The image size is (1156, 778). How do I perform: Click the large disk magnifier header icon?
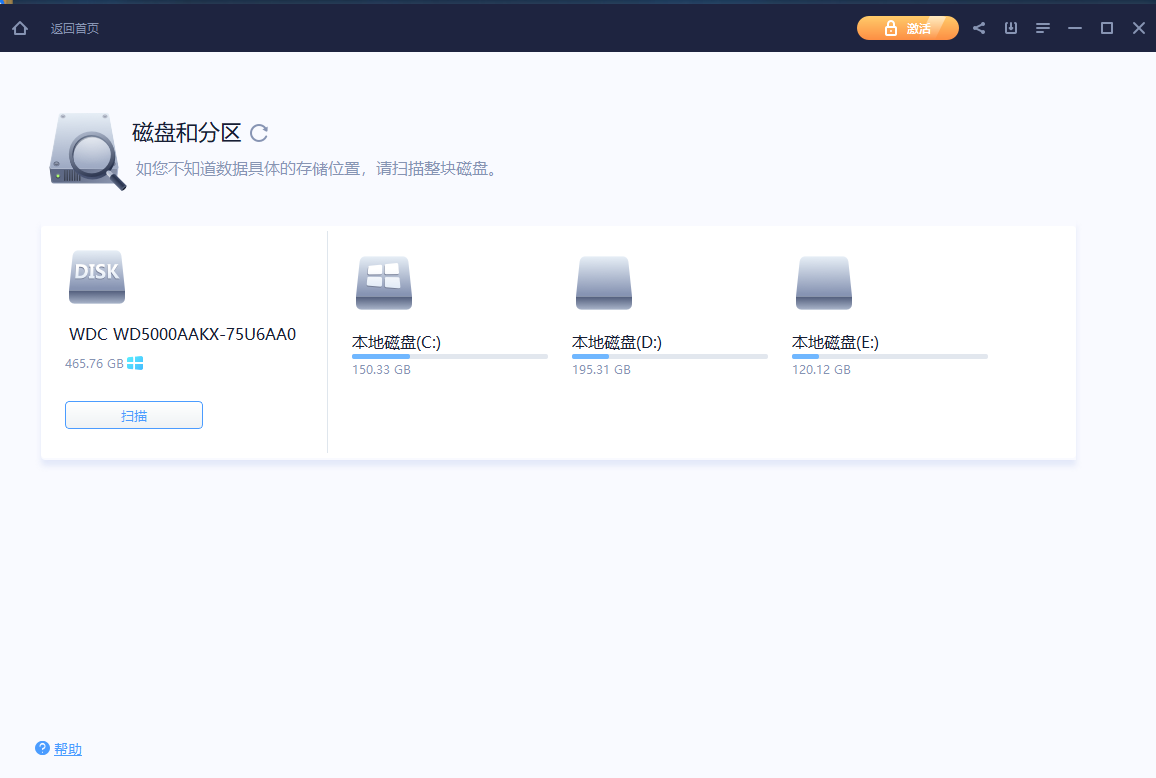coord(88,151)
